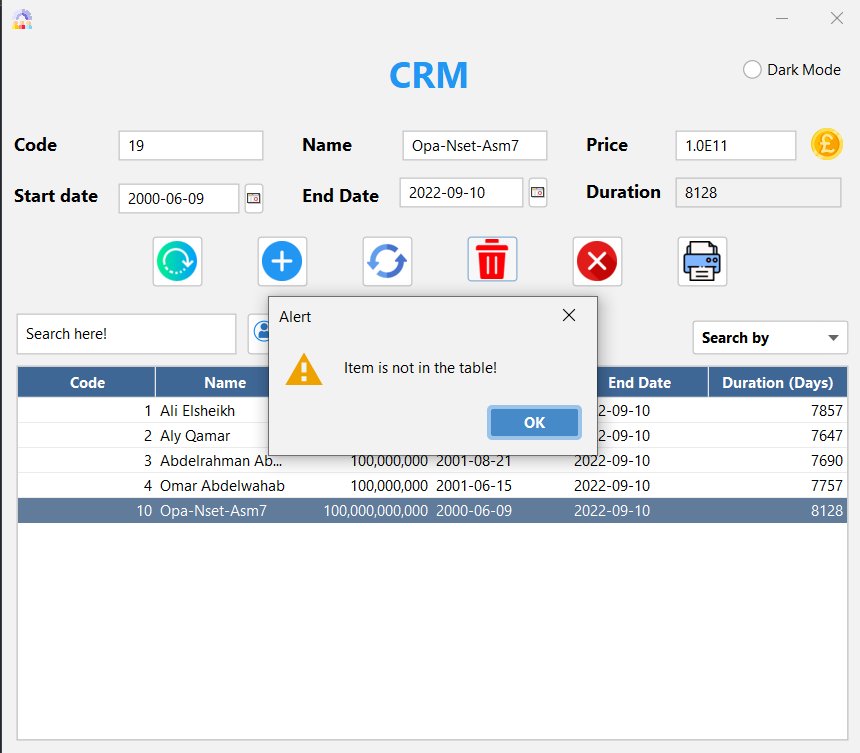Image resolution: width=860 pixels, height=753 pixels.
Task: Click the Start date field 2000-06-09
Action: click(x=179, y=198)
